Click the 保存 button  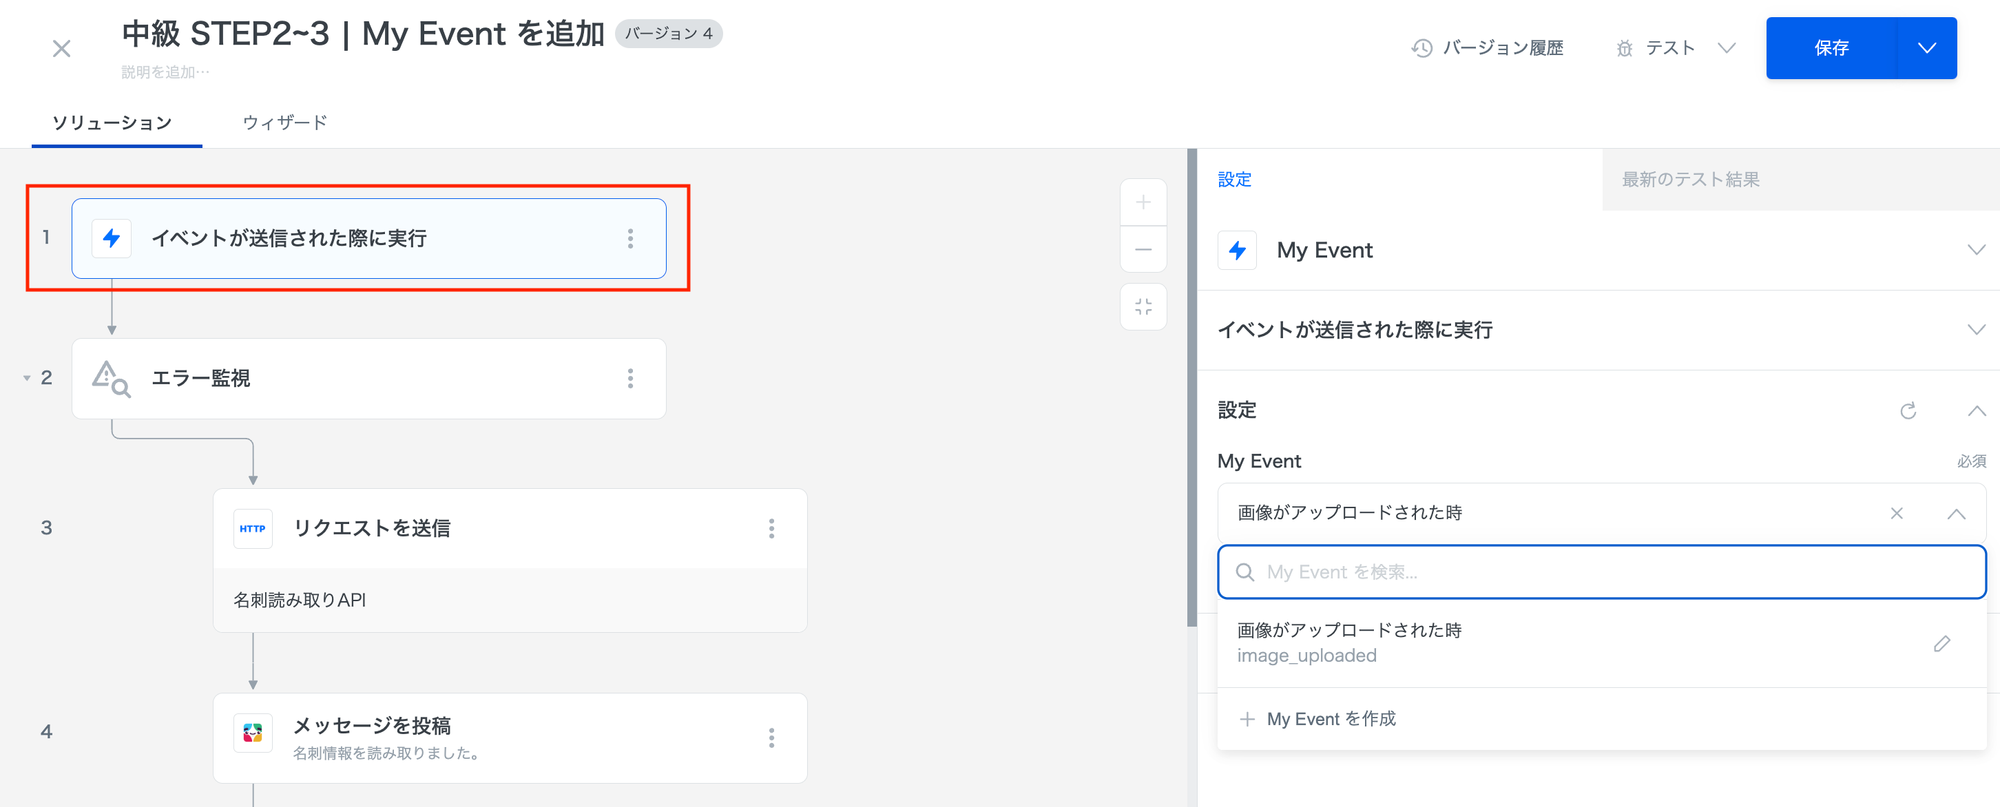click(x=1830, y=48)
